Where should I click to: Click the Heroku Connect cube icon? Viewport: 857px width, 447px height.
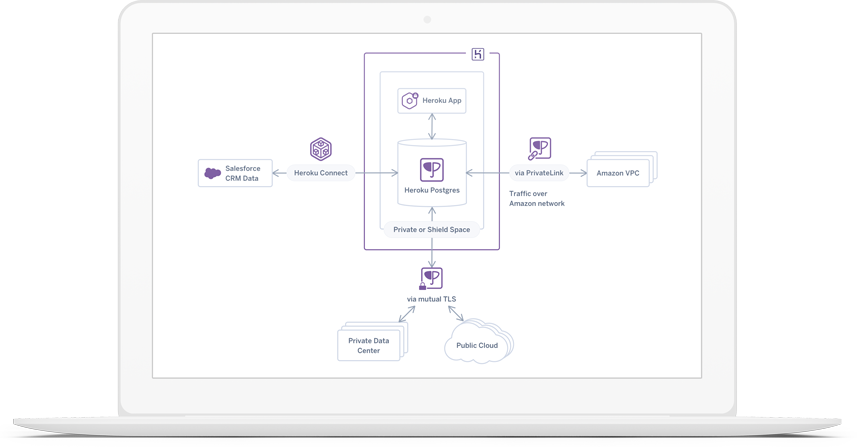(x=321, y=149)
